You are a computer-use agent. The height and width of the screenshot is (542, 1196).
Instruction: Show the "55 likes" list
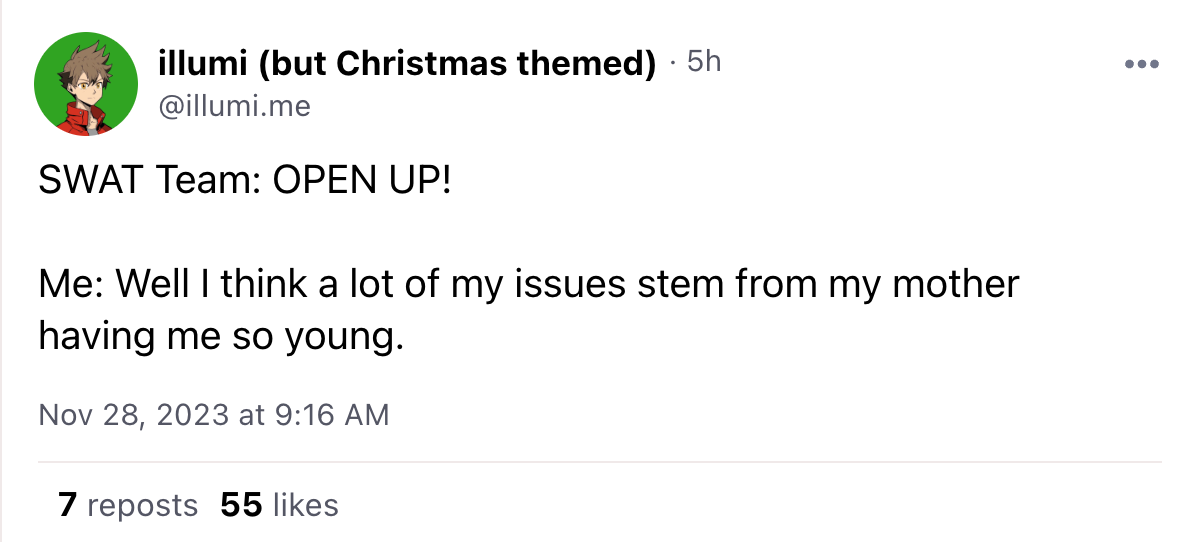[x=279, y=506]
